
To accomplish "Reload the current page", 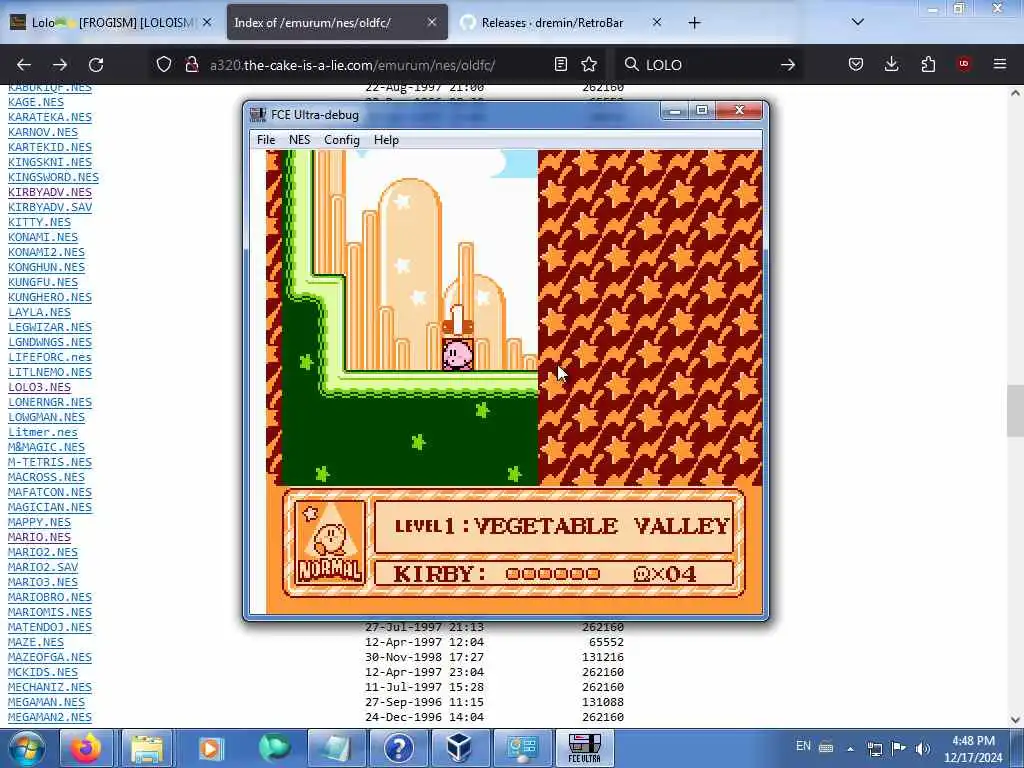I will point(96,65).
